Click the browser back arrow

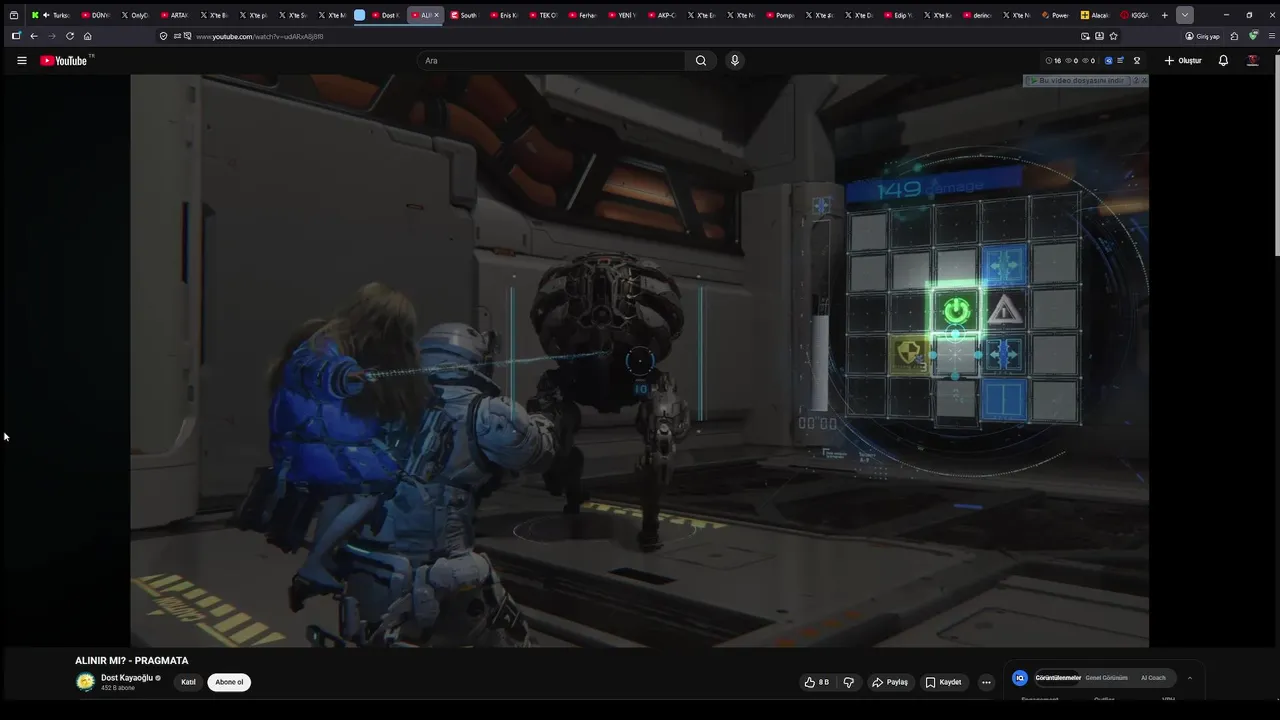pyautogui.click(x=34, y=36)
